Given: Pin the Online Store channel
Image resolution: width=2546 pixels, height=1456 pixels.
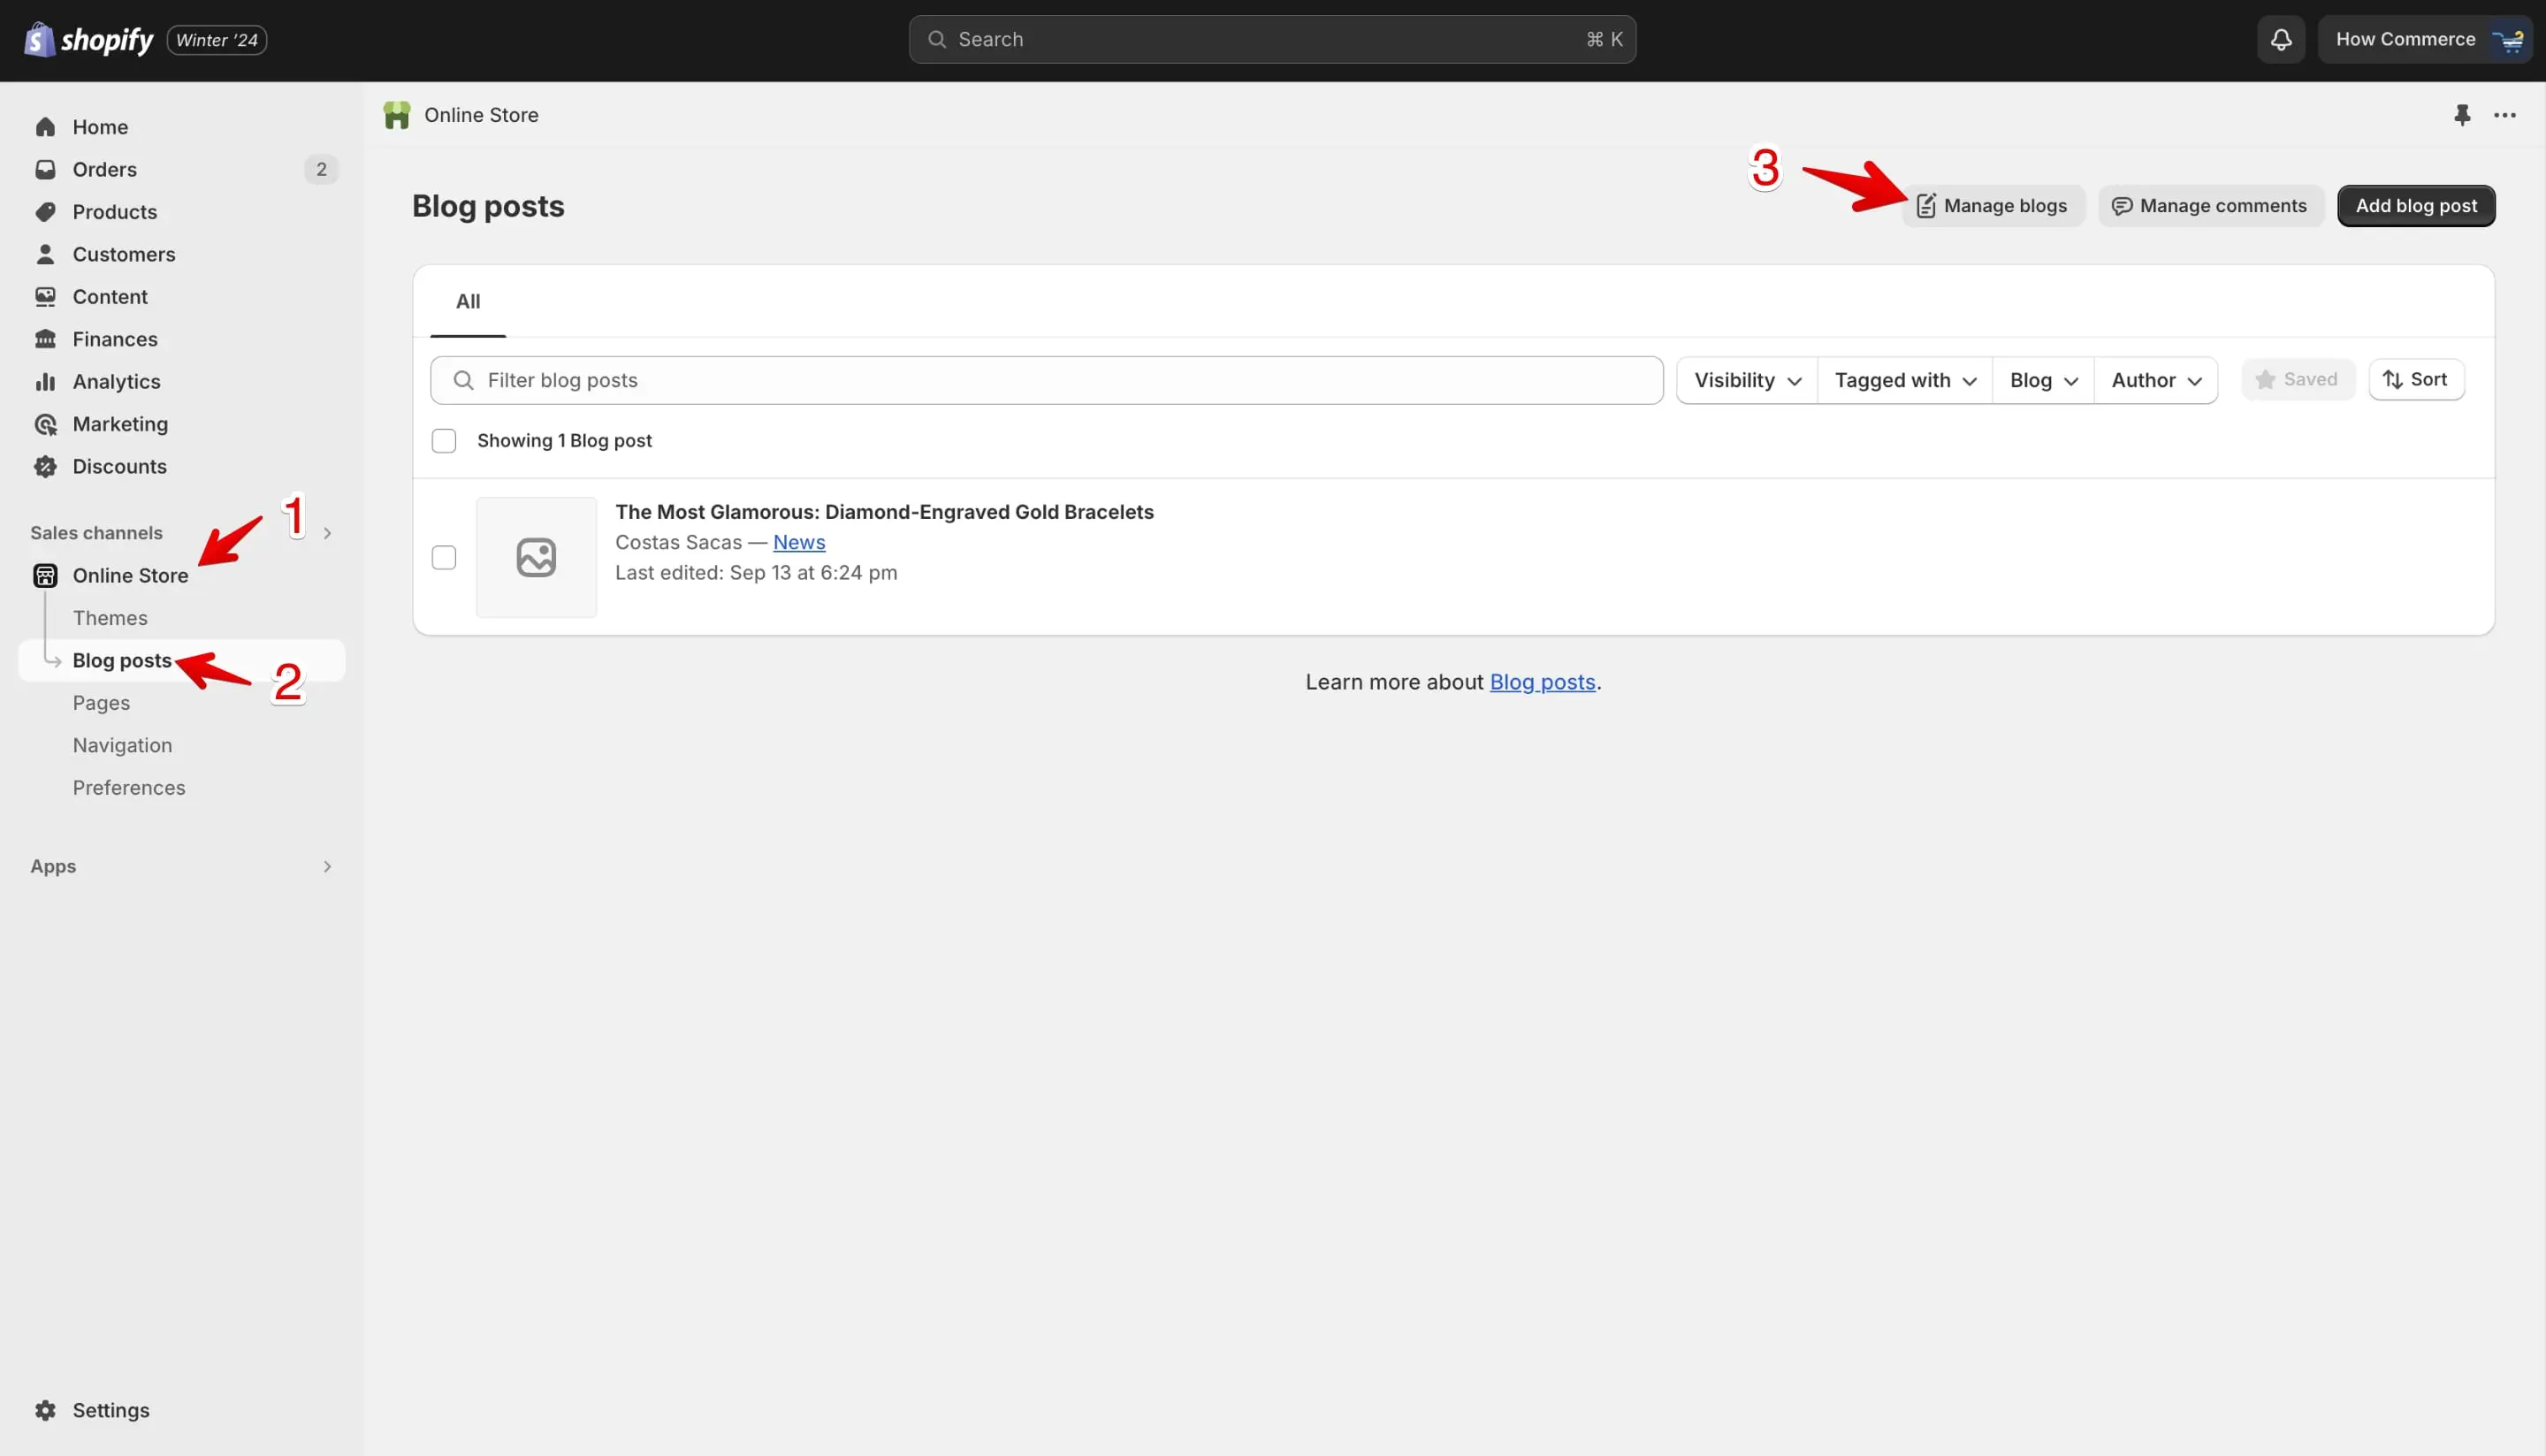Looking at the screenshot, I should (x=2462, y=115).
